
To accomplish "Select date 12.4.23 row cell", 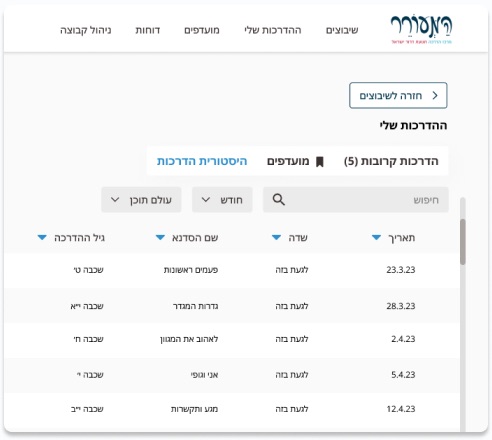I will 401,409.
